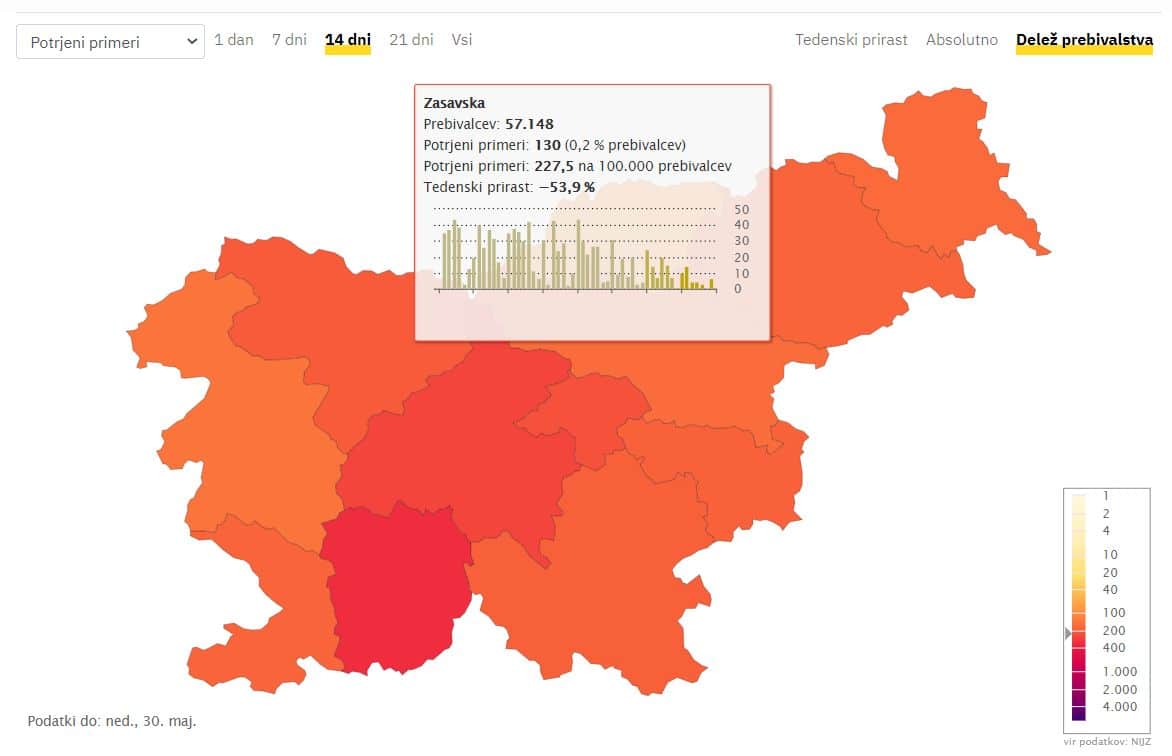Select the 14 dni time range
This screenshot has width=1172, height=756.
pos(346,40)
